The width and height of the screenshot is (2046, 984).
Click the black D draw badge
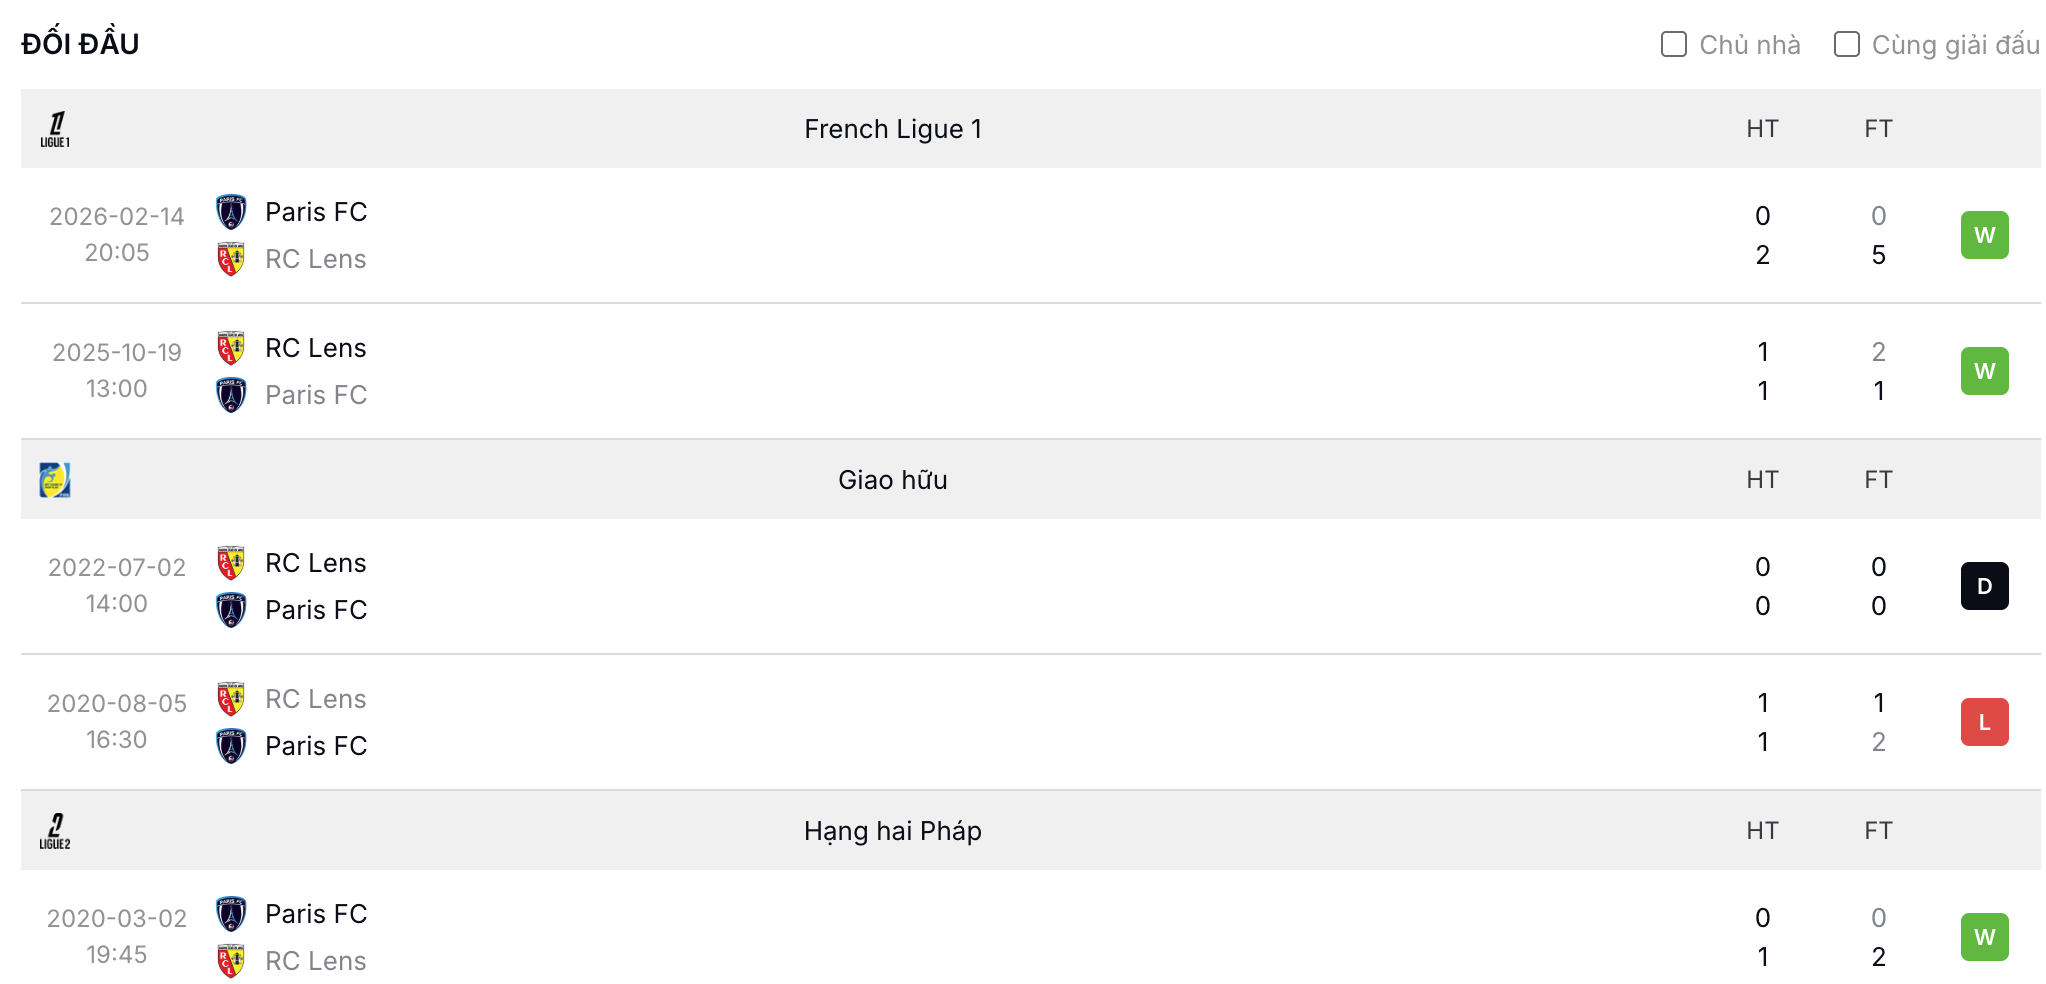pyautogui.click(x=1984, y=586)
